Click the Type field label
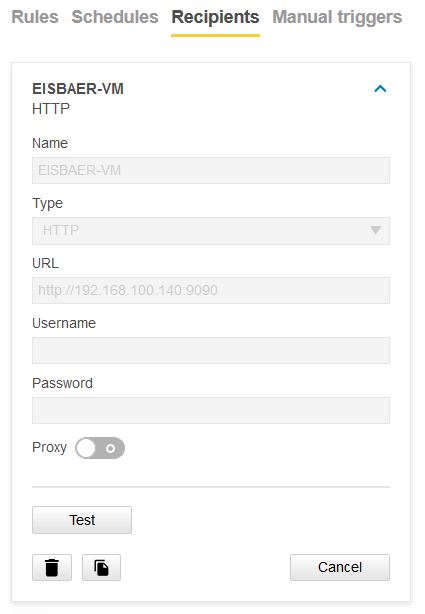This screenshot has height=614, width=425. tap(47, 203)
